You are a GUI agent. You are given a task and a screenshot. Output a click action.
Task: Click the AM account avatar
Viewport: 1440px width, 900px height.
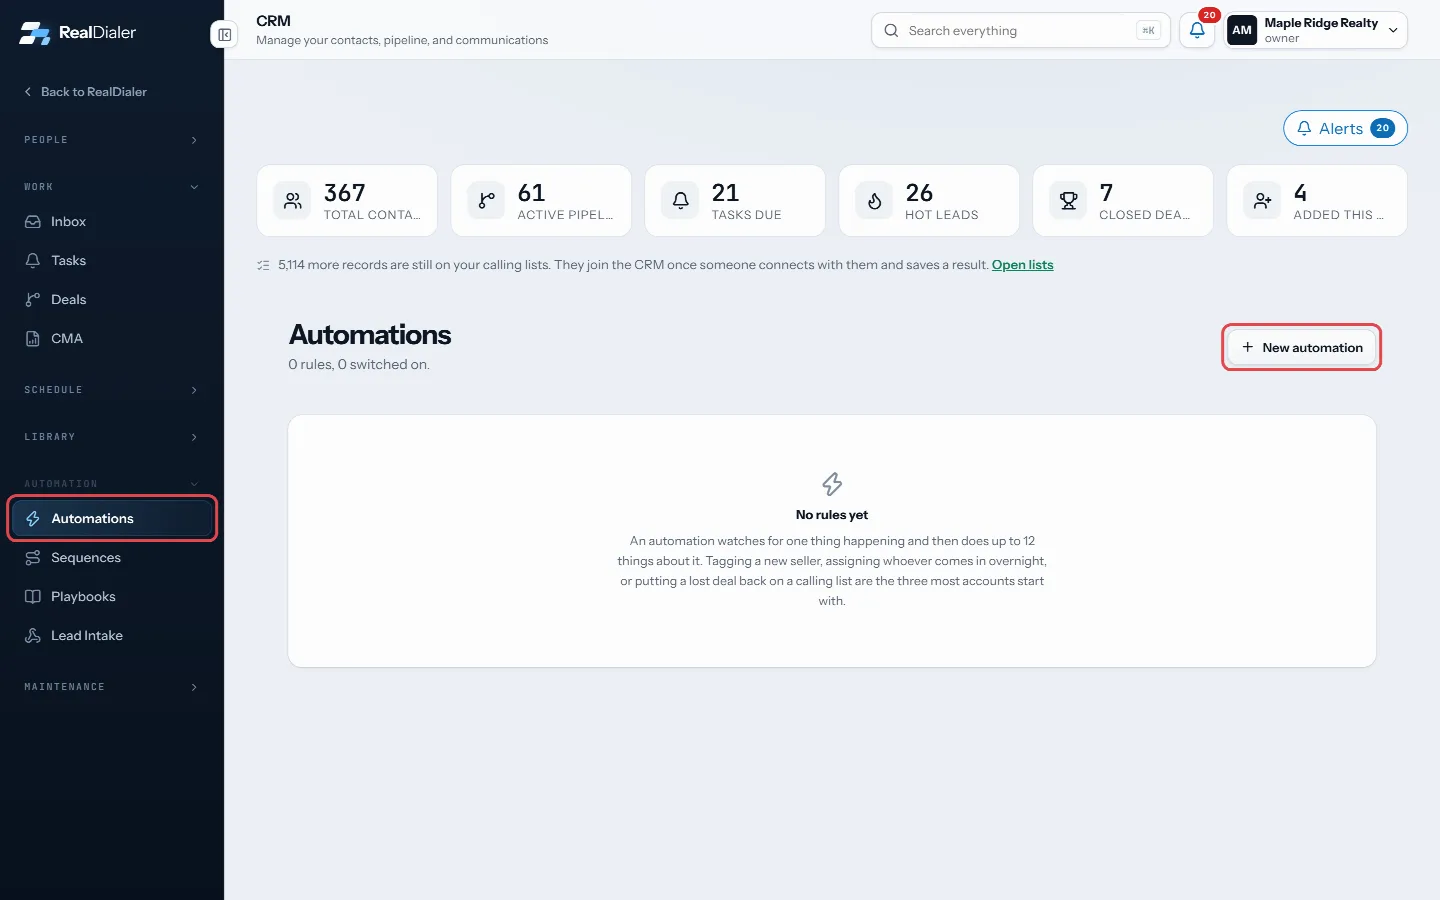click(1242, 30)
